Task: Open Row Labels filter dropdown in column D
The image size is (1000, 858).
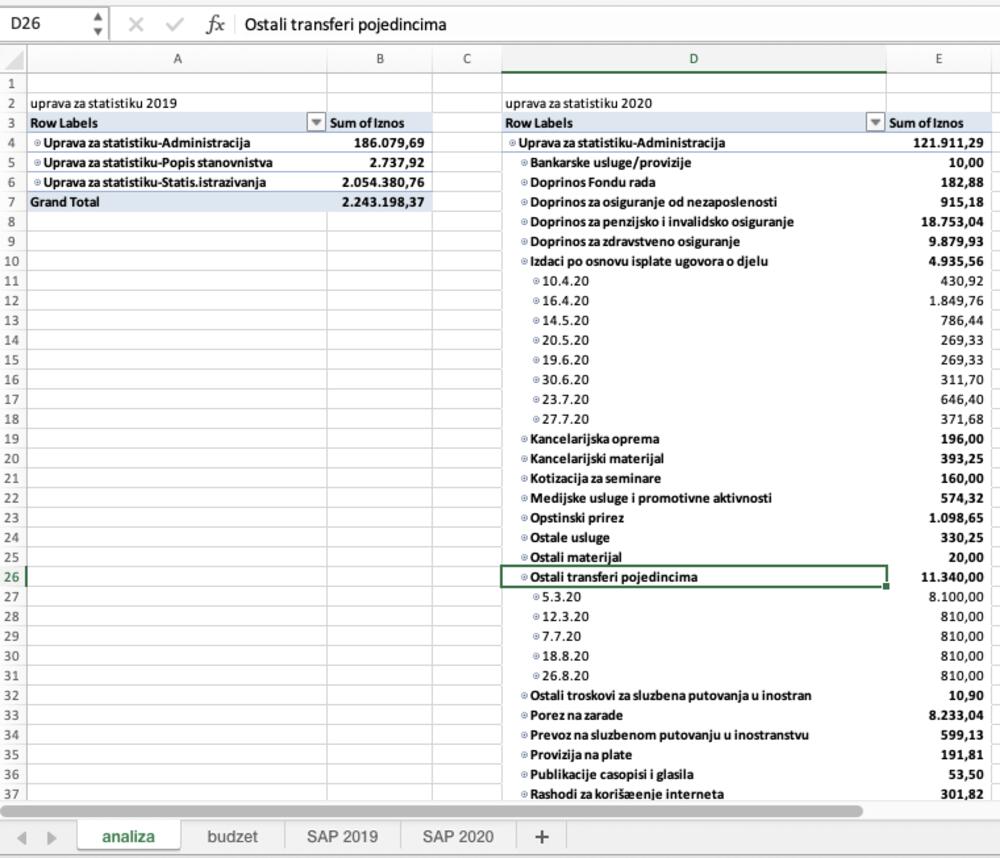Action: coord(876,123)
